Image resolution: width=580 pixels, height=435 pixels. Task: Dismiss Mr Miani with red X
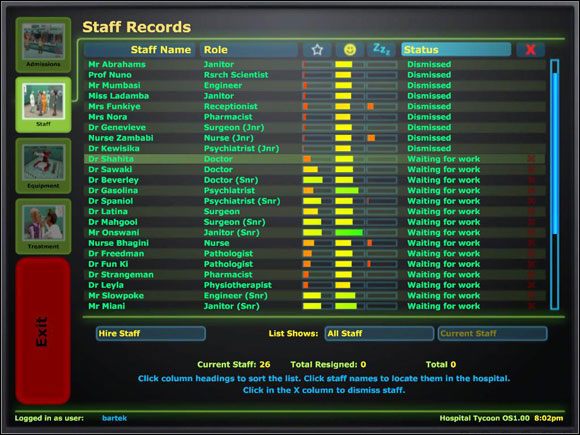point(531,306)
